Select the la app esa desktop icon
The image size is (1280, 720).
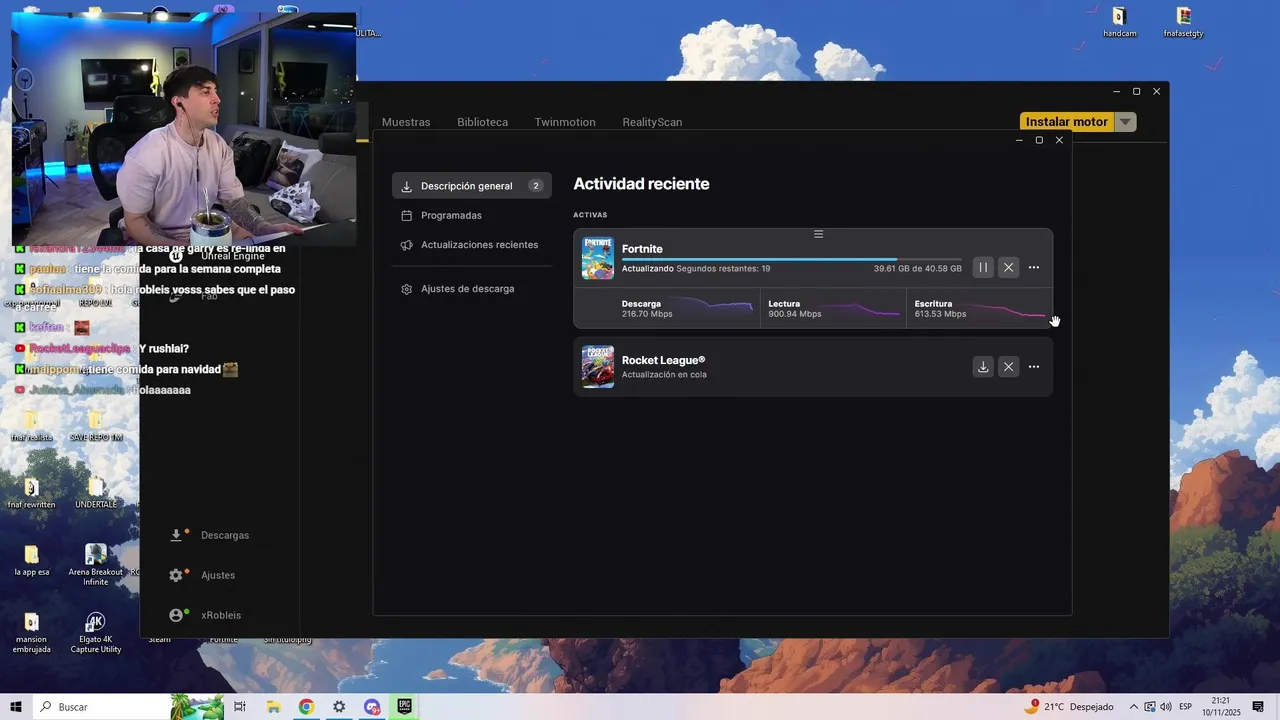coord(31,560)
